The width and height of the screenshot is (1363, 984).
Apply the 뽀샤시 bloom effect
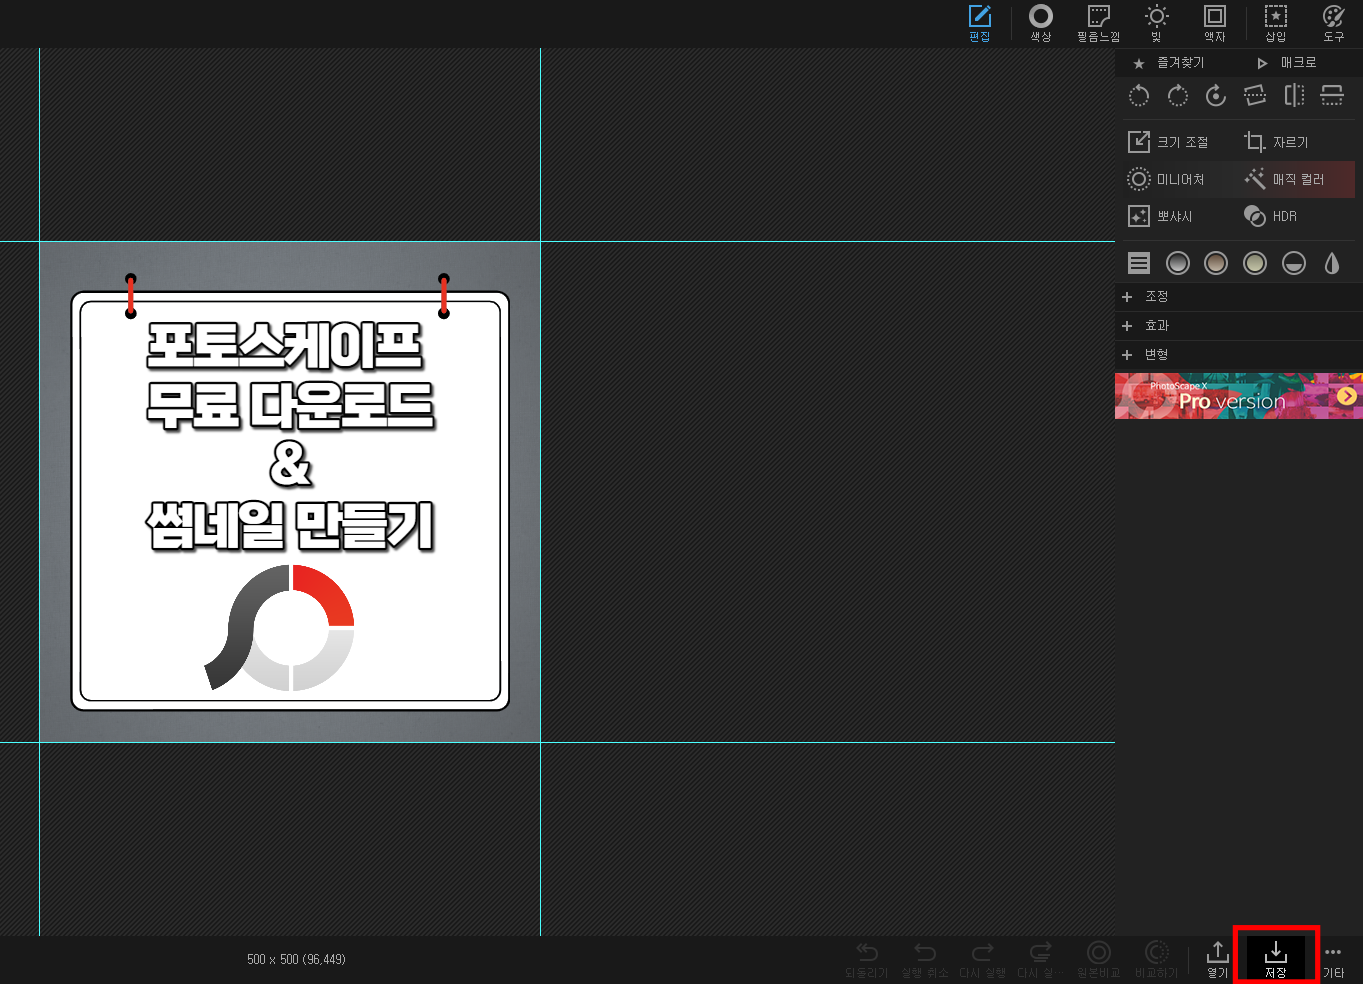tap(1160, 216)
